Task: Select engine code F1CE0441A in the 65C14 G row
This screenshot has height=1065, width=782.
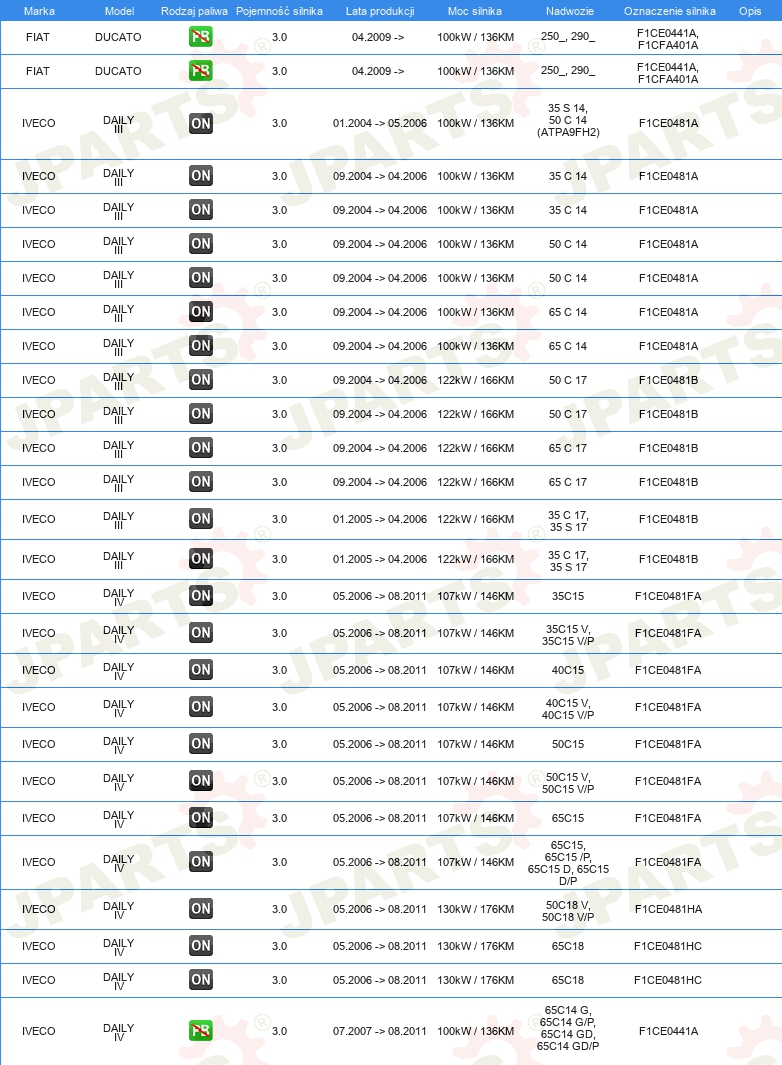Action: click(x=669, y=1031)
